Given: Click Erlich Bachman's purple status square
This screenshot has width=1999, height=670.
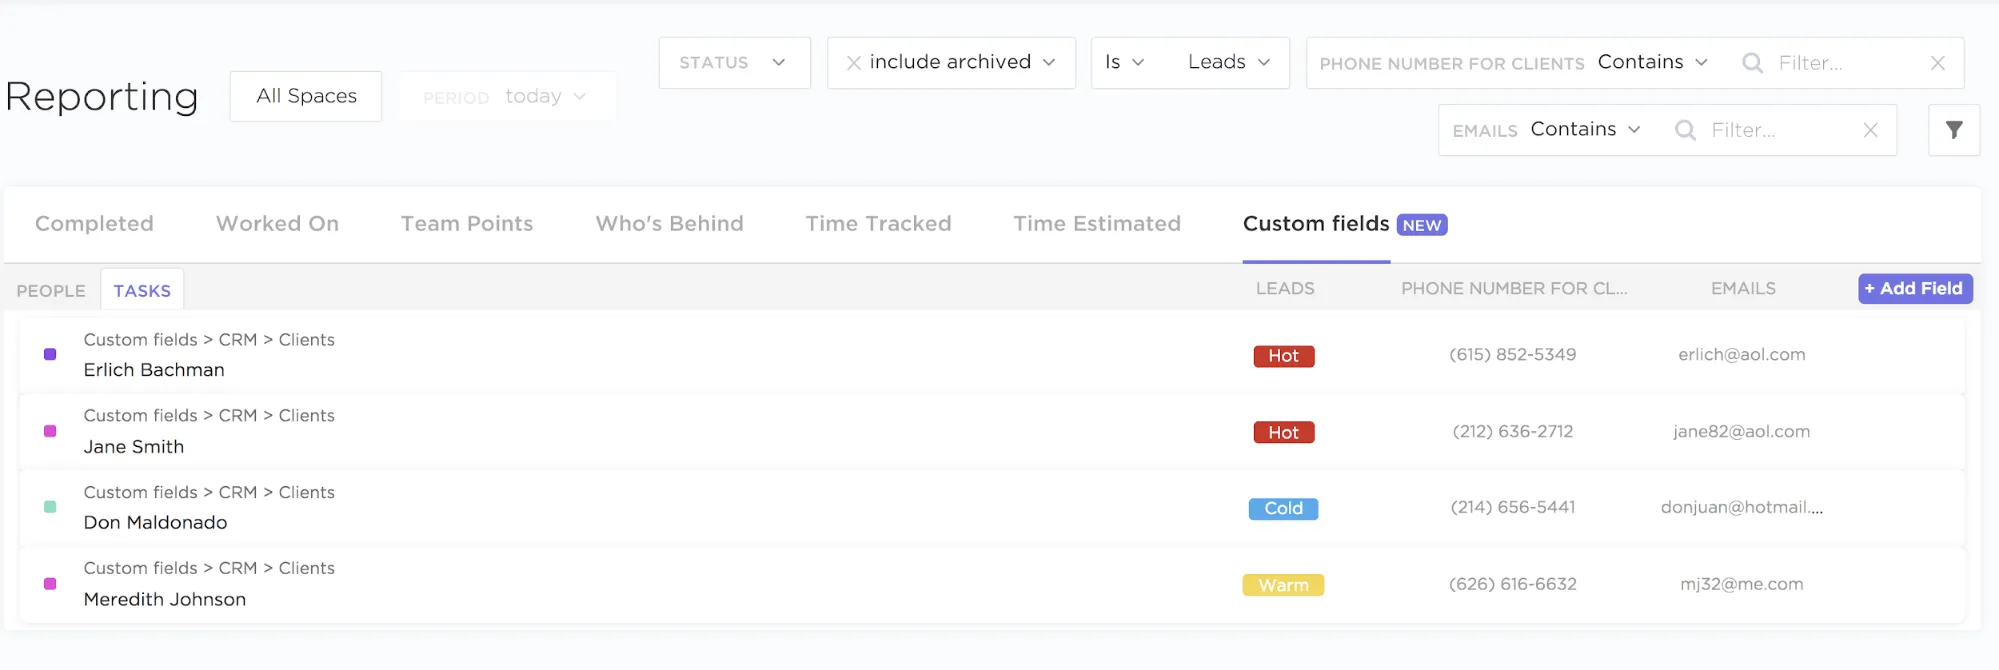Looking at the screenshot, I should tap(50, 354).
